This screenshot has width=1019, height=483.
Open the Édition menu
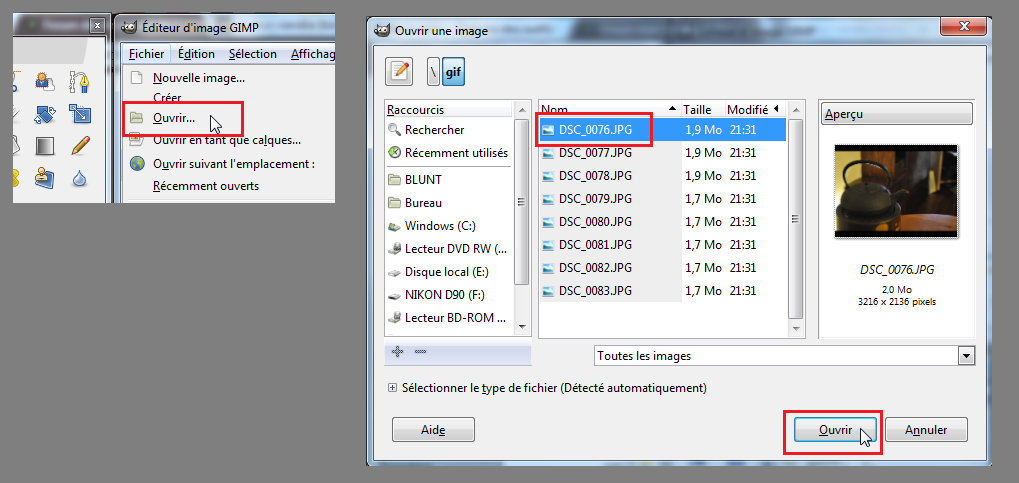pyautogui.click(x=197, y=54)
